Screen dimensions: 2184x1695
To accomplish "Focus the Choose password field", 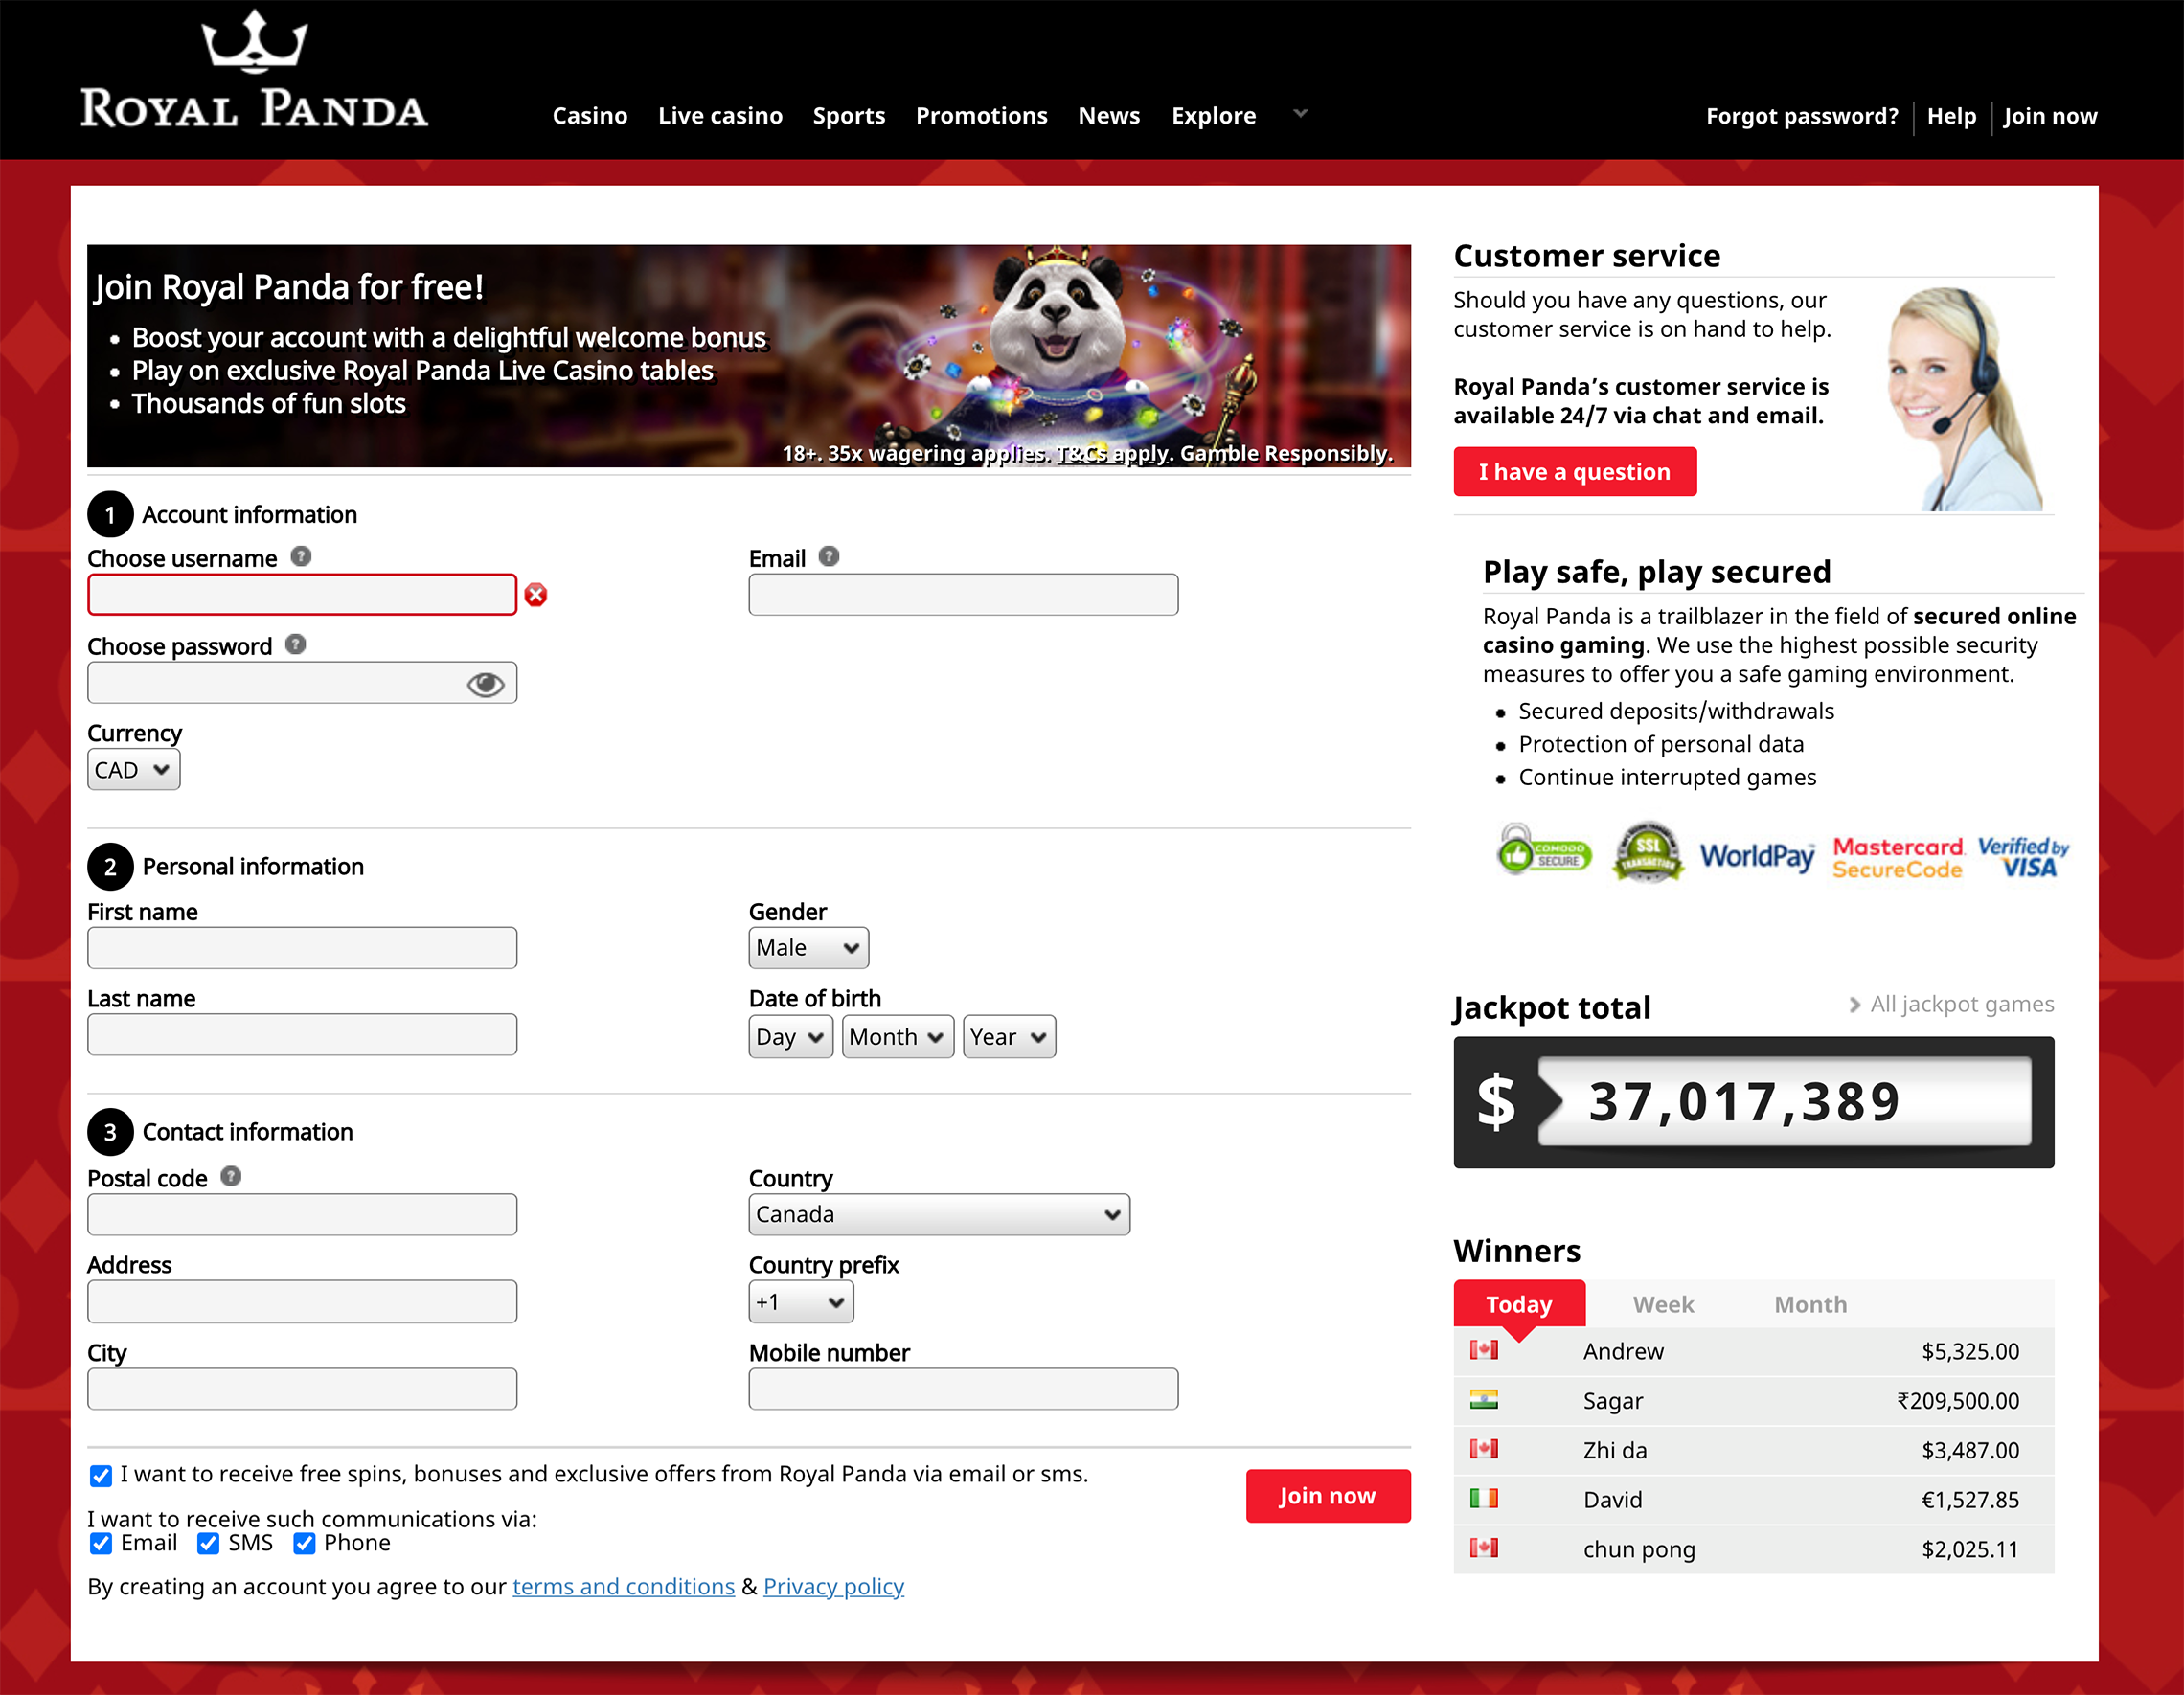I will click(x=302, y=683).
